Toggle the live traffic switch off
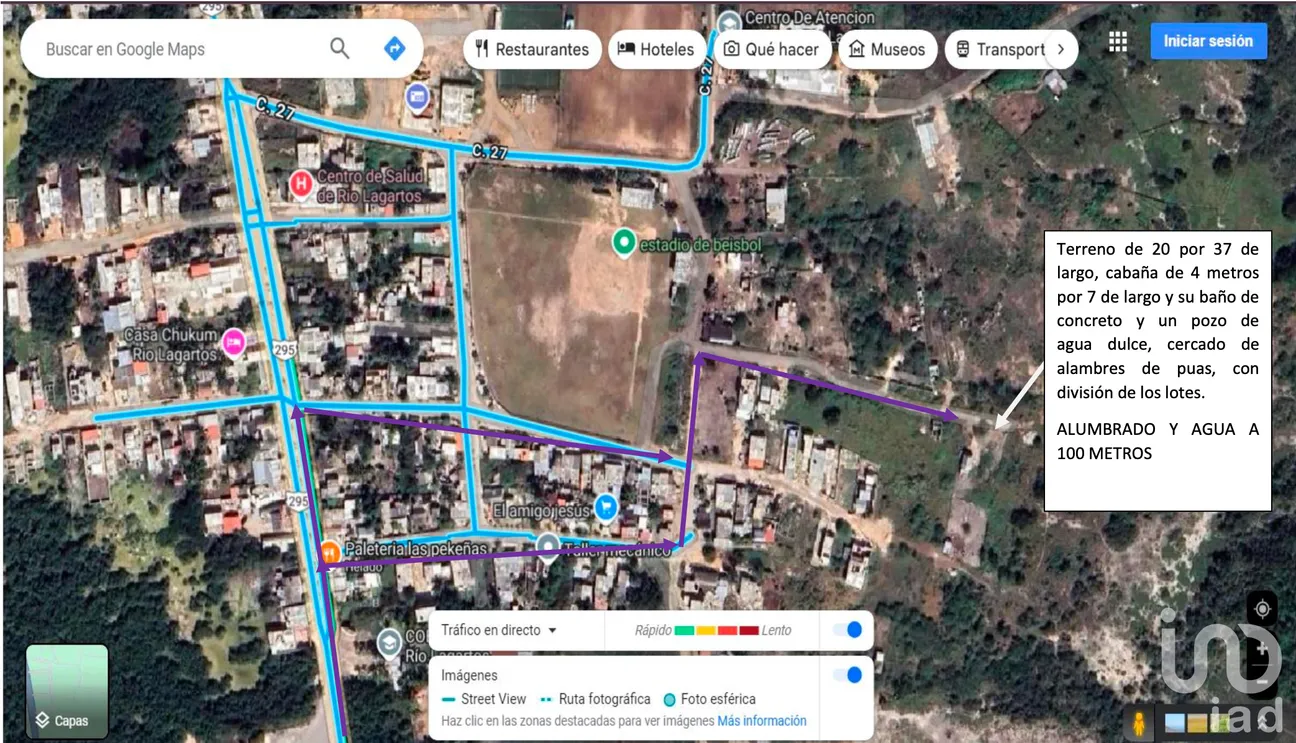The height and width of the screenshot is (743, 1296). tap(847, 630)
